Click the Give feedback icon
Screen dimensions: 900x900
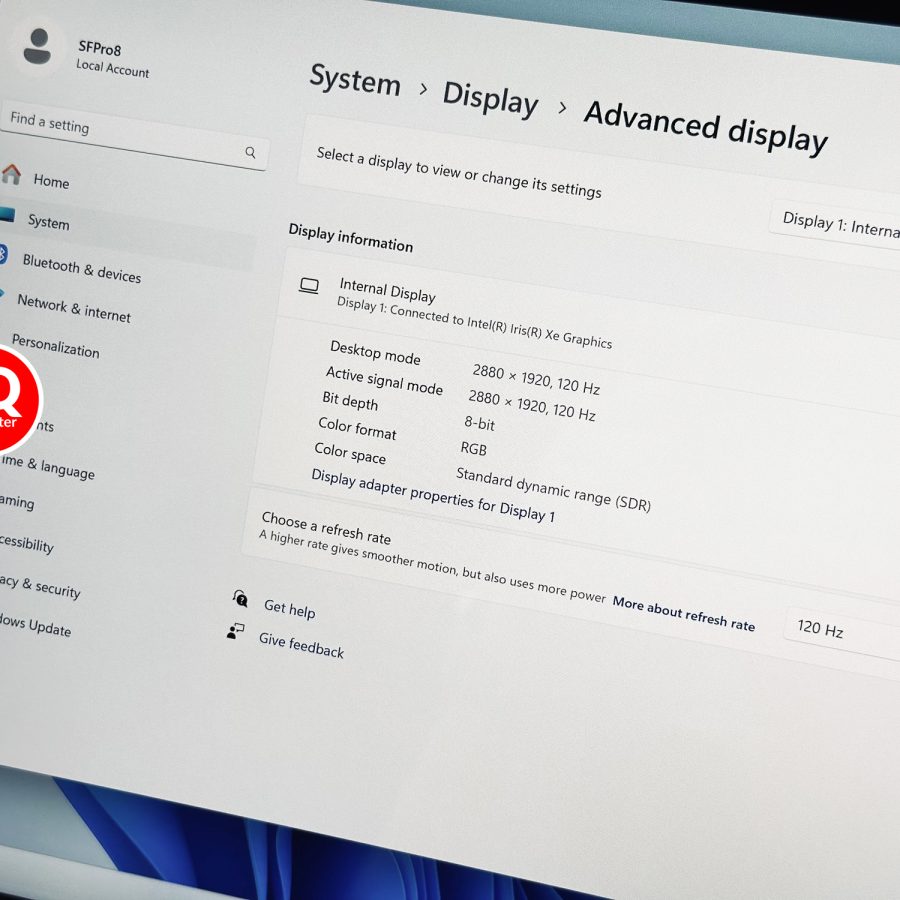(x=235, y=631)
